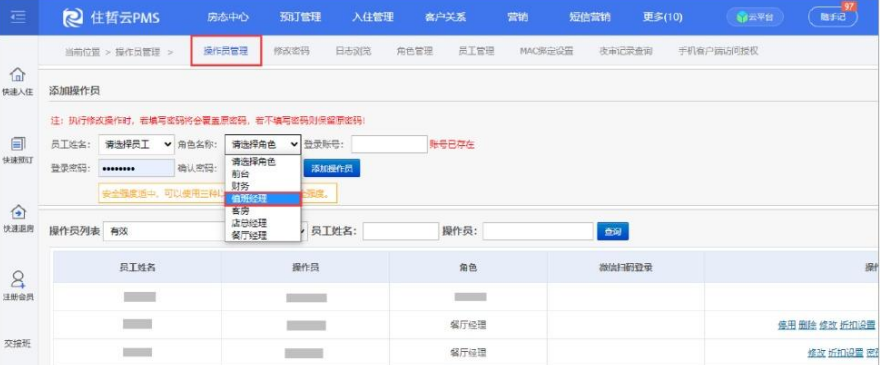Image resolution: width=880 pixels, height=365 pixels.
Task: Click the 查询 search button
Action: (x=613, y=231)
